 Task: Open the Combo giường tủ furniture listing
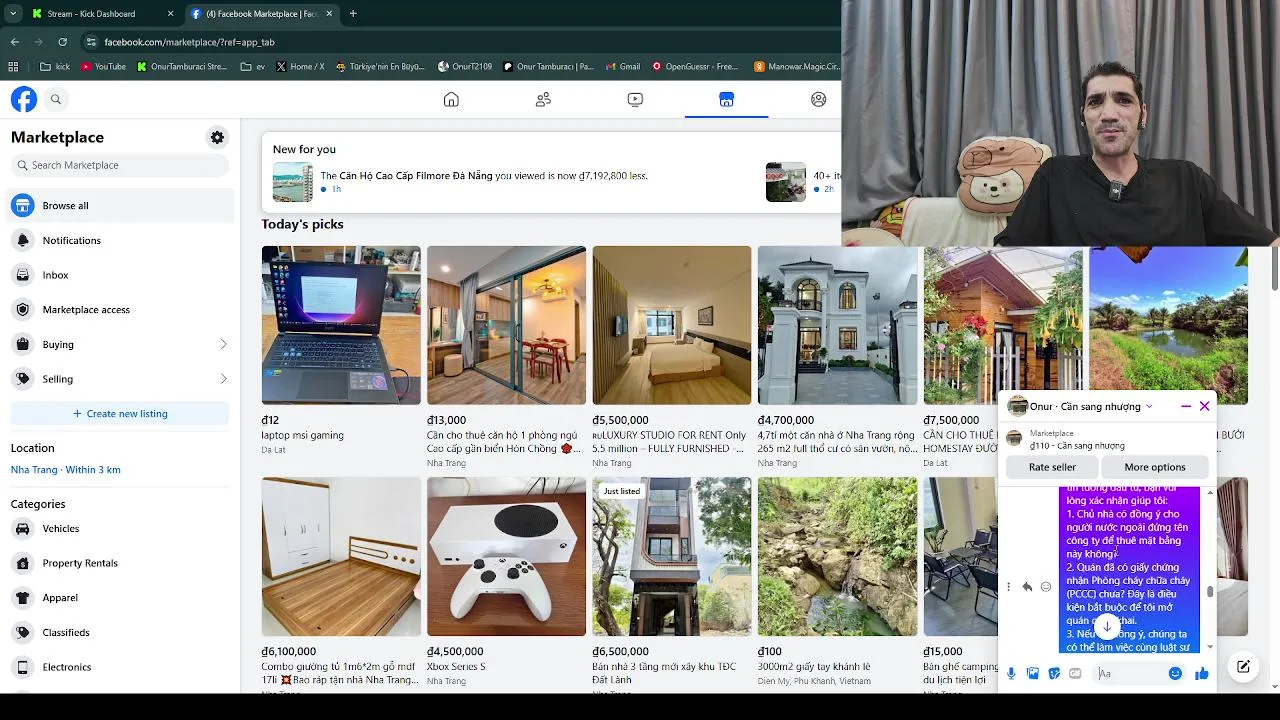341,556
